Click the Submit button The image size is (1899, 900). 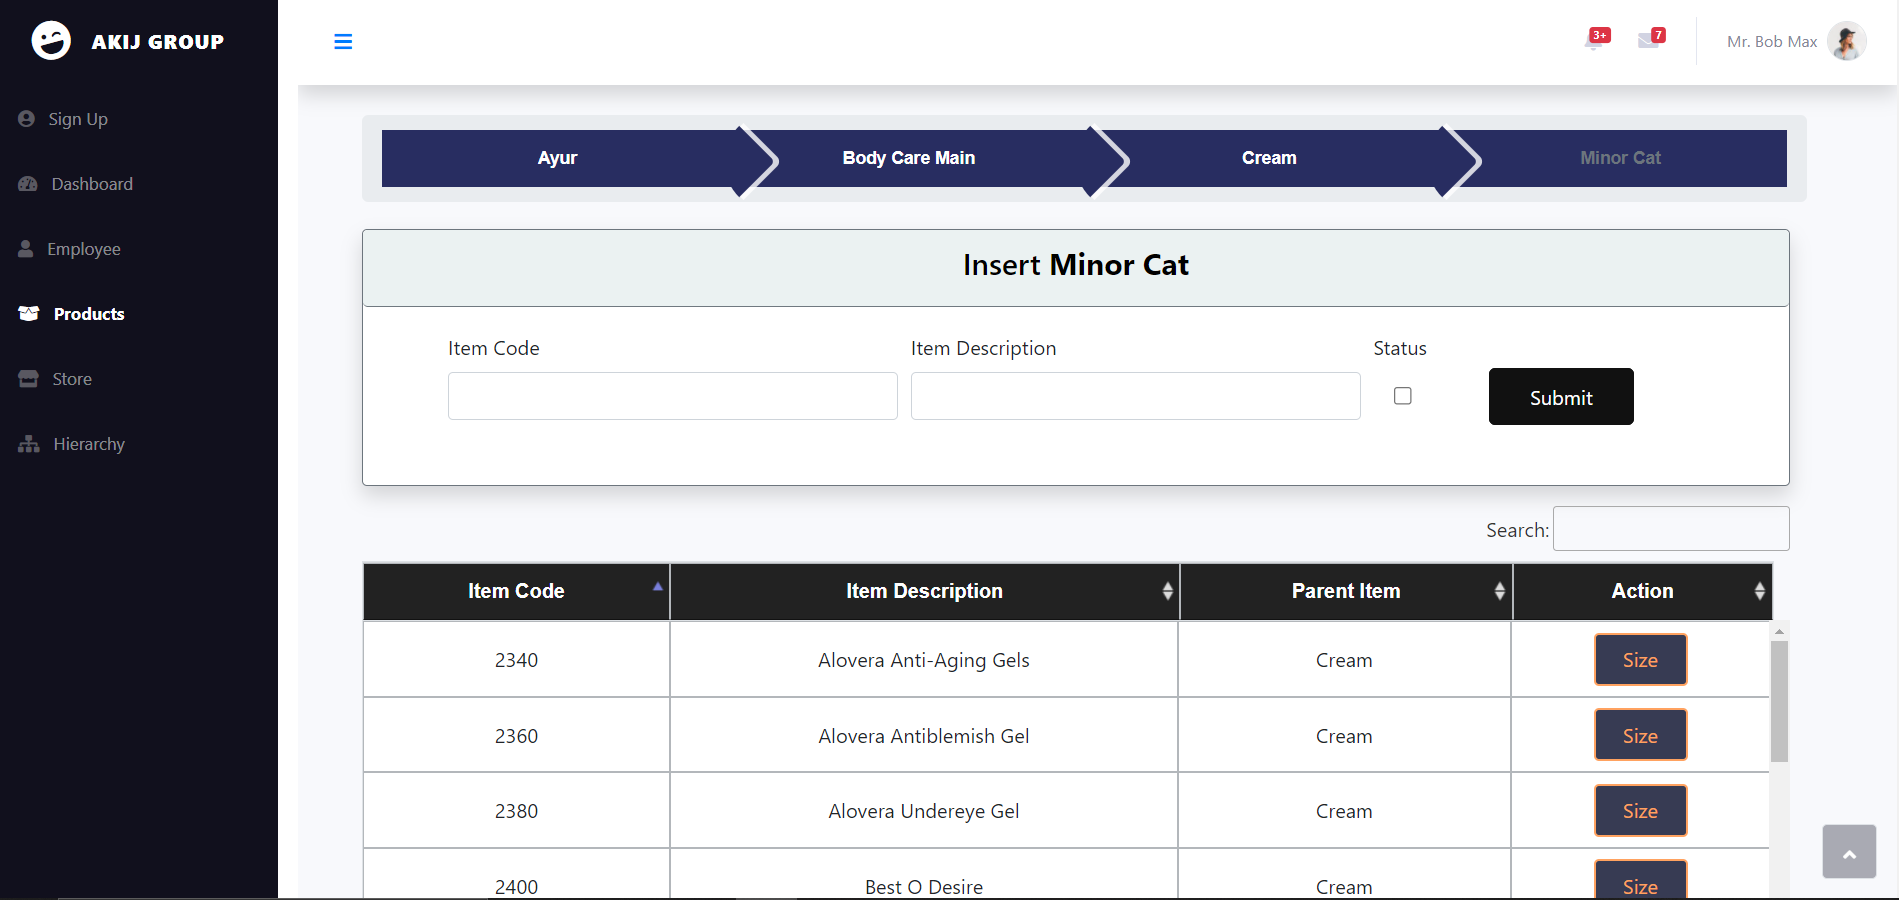click(x=1561, y=397)
